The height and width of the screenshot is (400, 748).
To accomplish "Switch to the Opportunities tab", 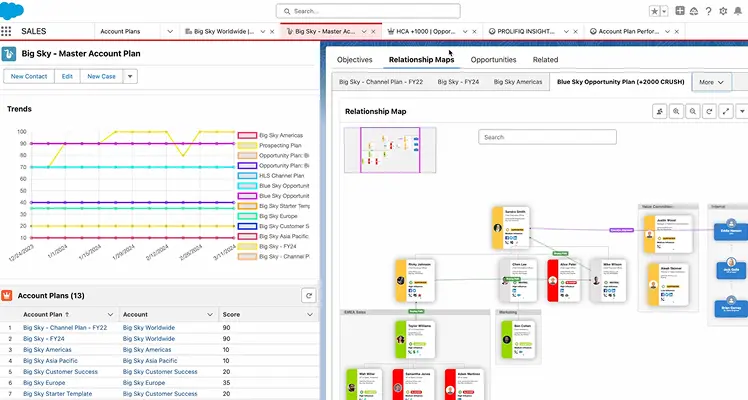I will pyautogui.click(x=493, y=60).
